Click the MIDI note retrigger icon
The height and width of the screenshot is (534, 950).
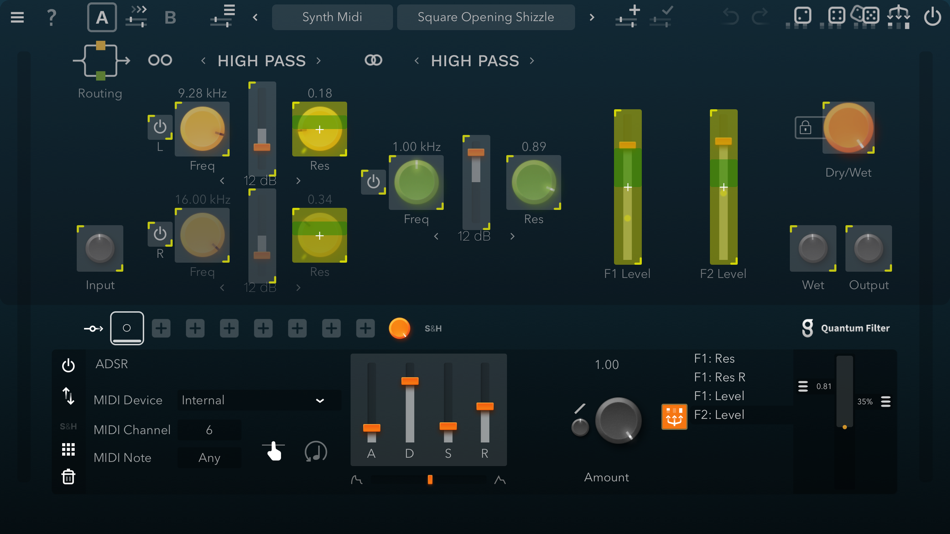pyautogui.click(x=316, y=452)
